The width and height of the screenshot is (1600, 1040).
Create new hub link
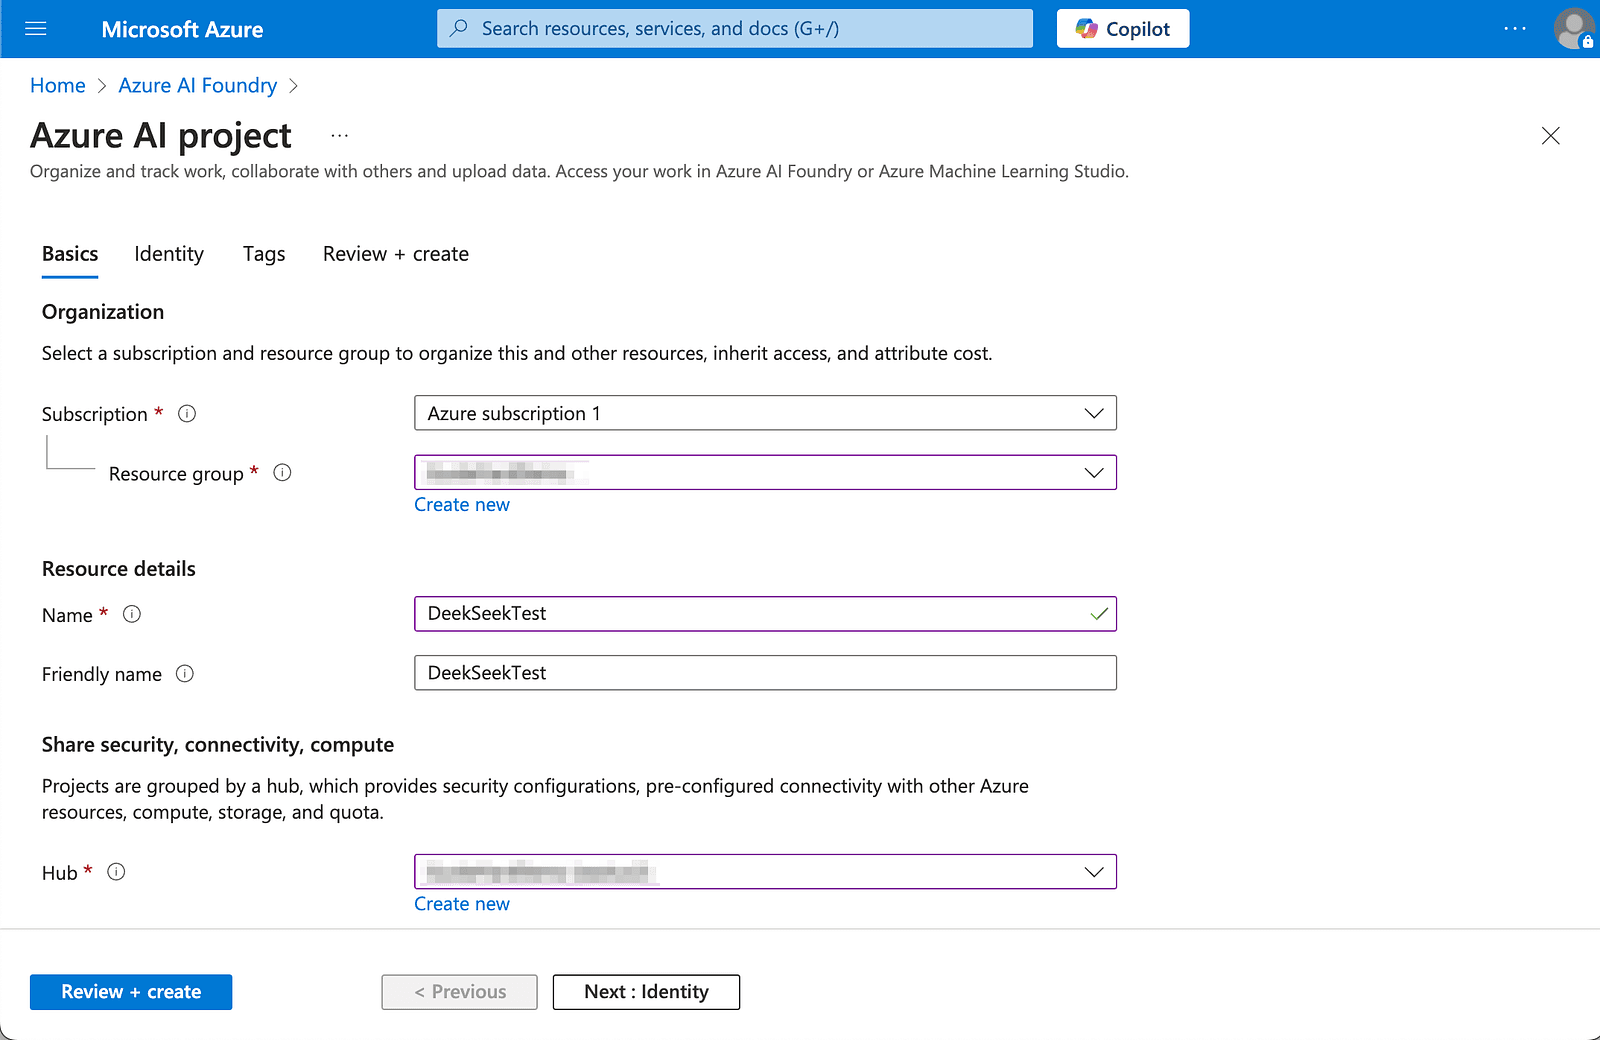tap(462, 904)
